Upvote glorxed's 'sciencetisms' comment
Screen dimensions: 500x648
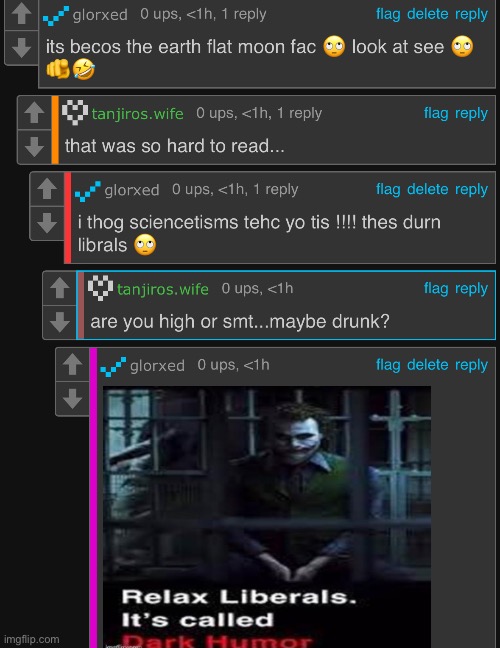[x=47, y=189]
